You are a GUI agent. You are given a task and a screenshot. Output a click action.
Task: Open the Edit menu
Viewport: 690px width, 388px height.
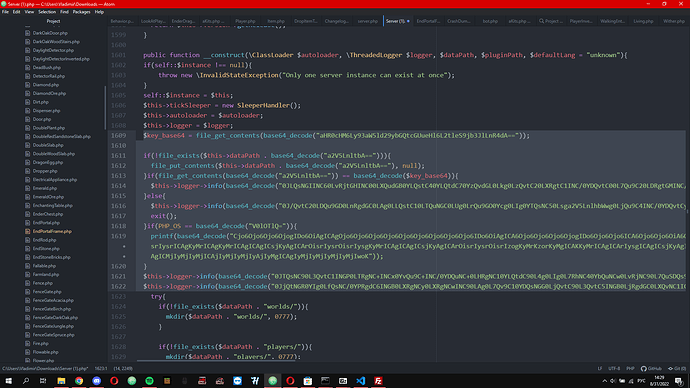tap(16, 12)
